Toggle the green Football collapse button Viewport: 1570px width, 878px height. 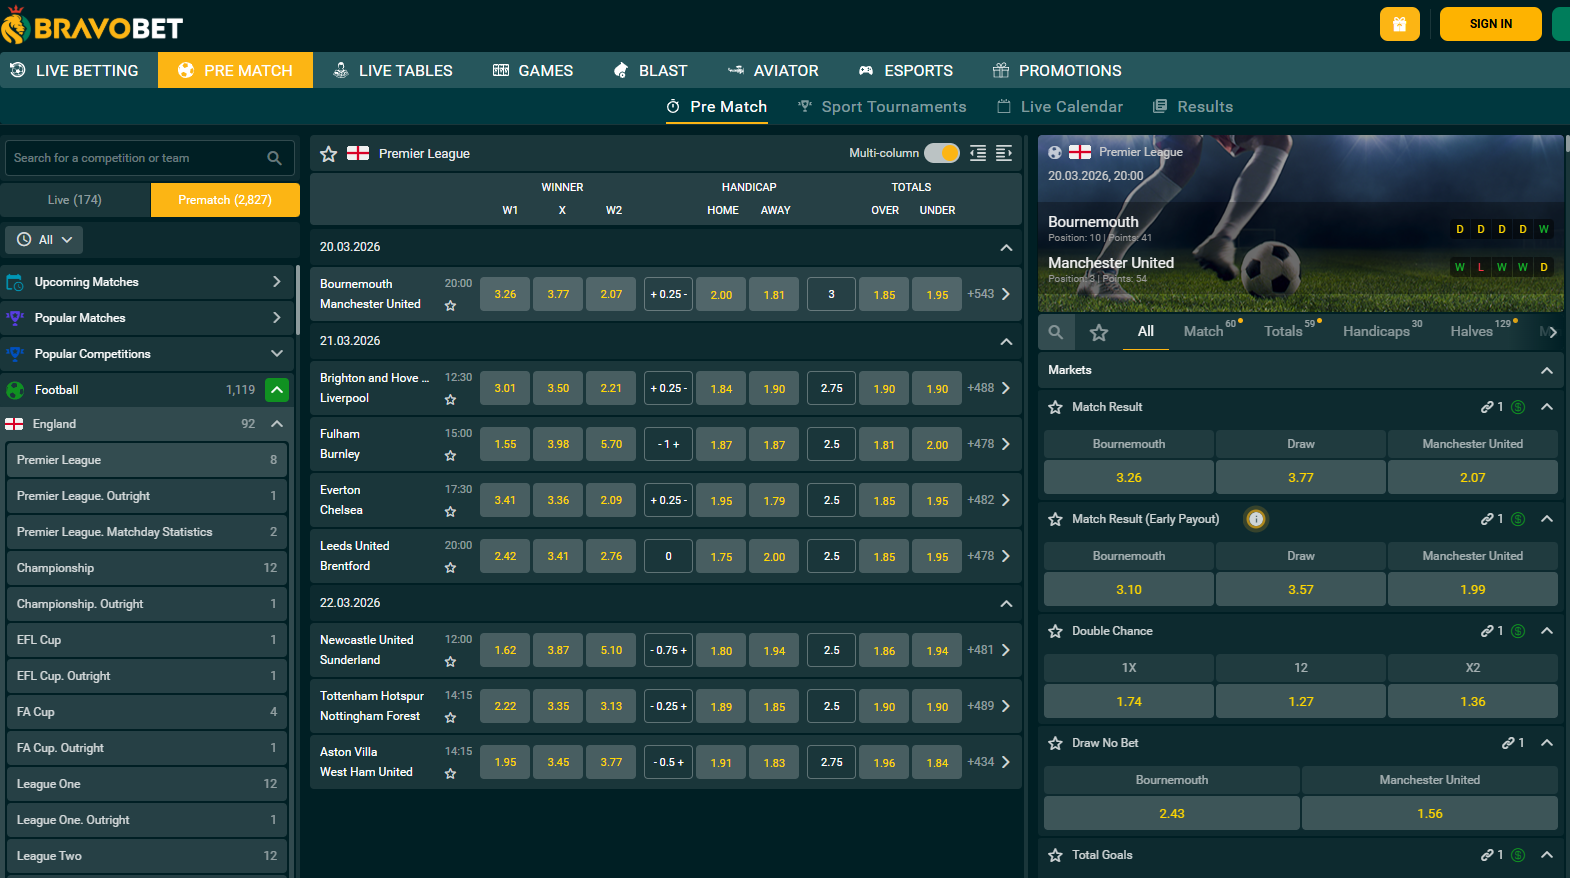tap(277, 390)
